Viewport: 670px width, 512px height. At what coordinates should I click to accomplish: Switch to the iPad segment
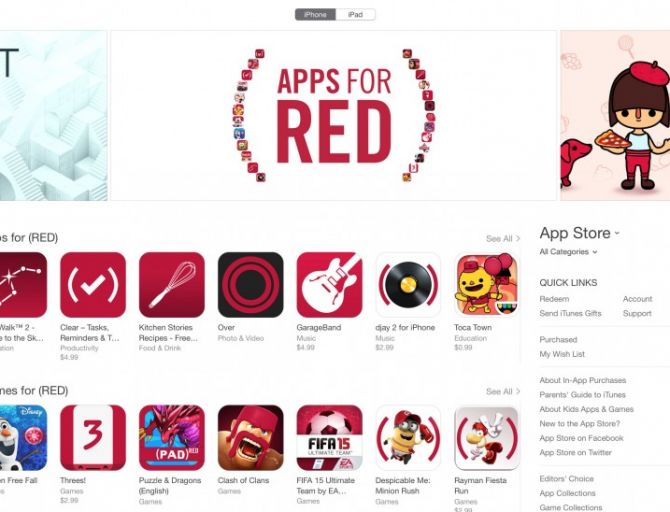(x=356, y=15)
